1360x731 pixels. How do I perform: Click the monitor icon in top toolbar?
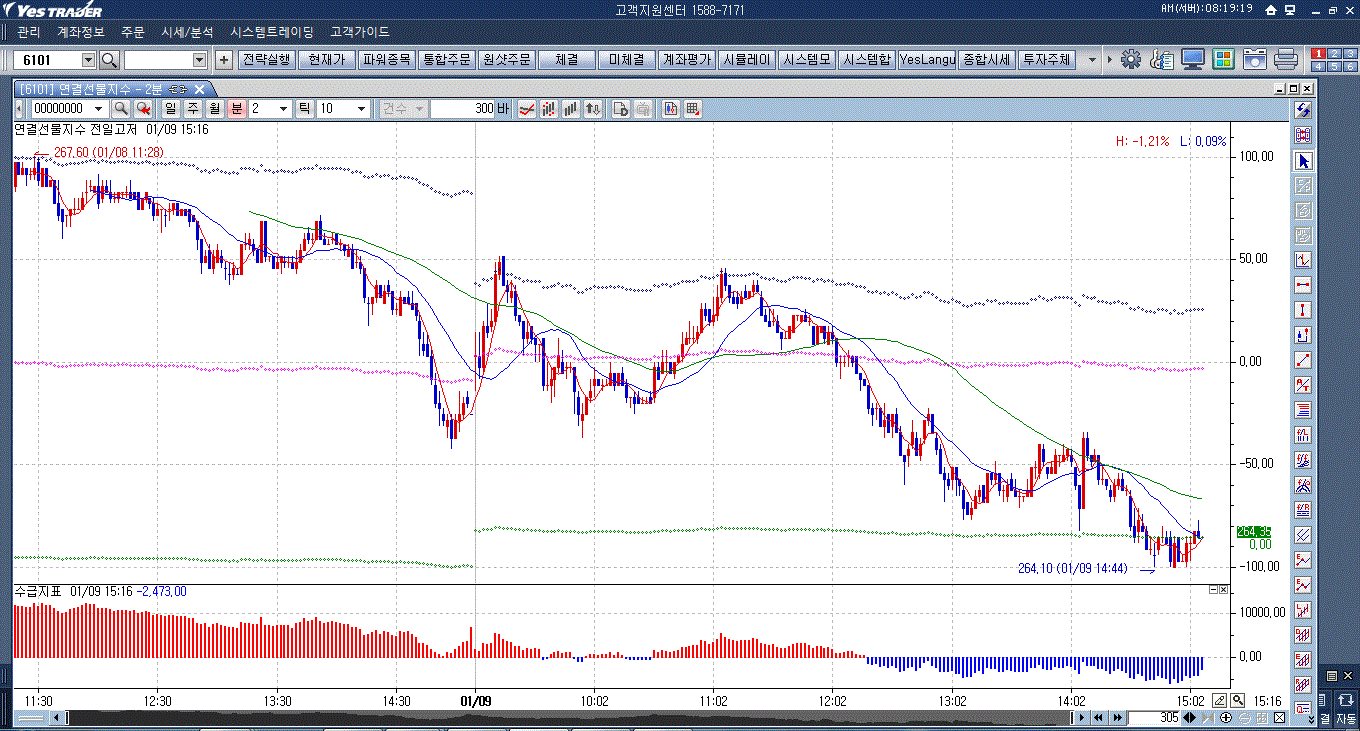pos(1192,60)
